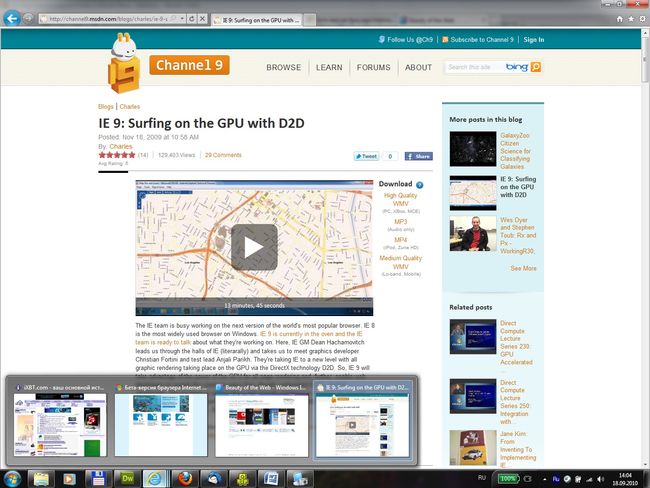Click the five-star rating stars
Screen dimensions: 650x488
(x=117, y=155)
